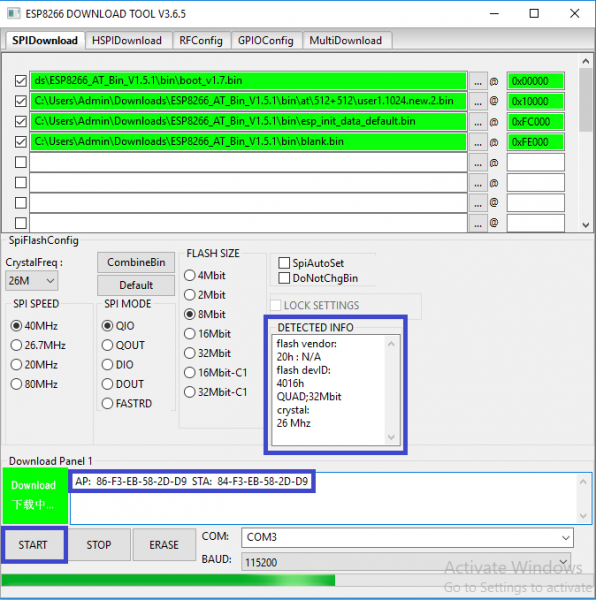The image size is (596, 600).
Task: Click the DETECTED INFO scroll up arrow
Action: click(x=391, y=344)
